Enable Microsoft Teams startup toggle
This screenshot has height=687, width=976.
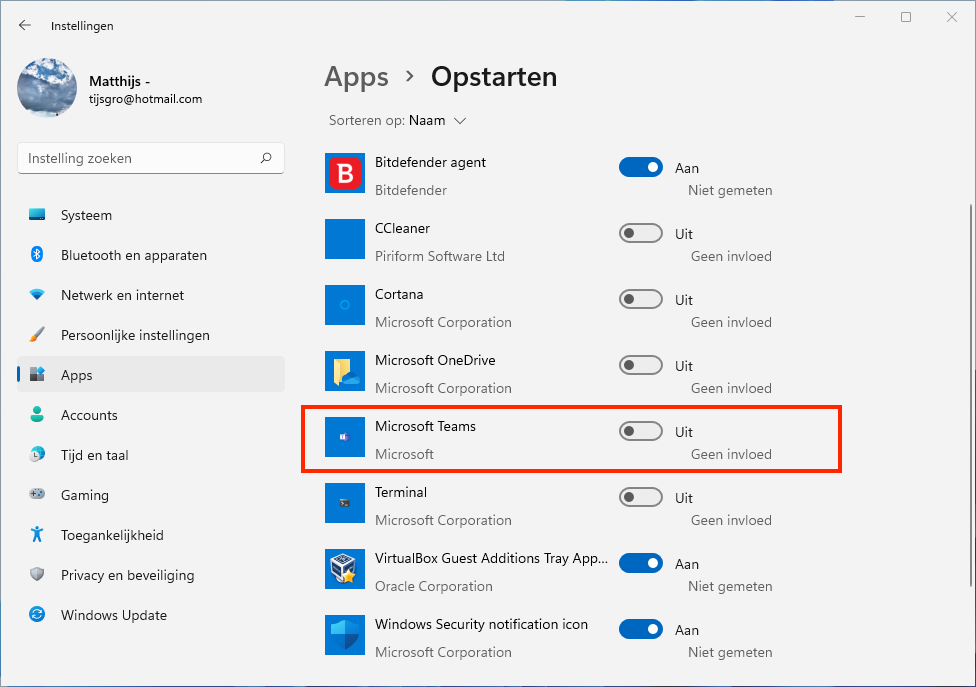[641, 431]
